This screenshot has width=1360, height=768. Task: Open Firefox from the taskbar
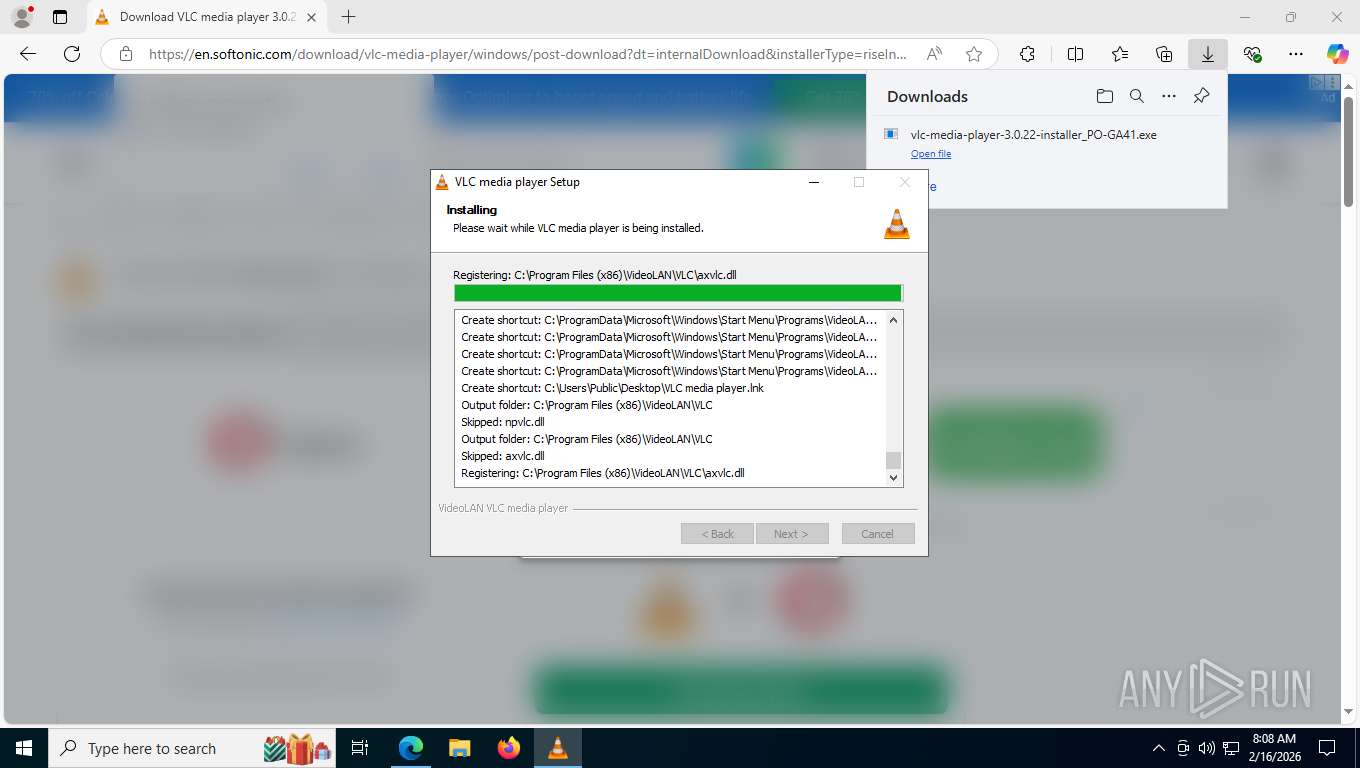509,748
